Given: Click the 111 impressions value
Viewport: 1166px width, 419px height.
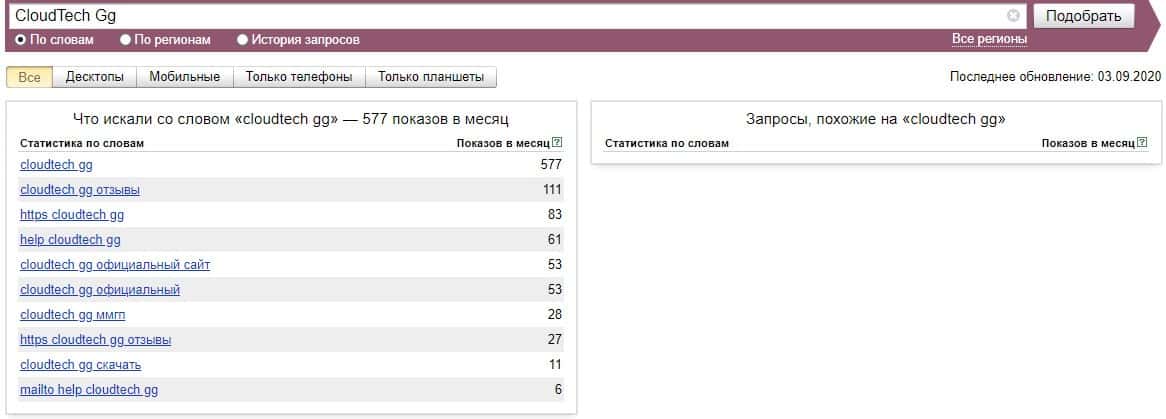Looking at the screenshot, I should pos(553,190).
